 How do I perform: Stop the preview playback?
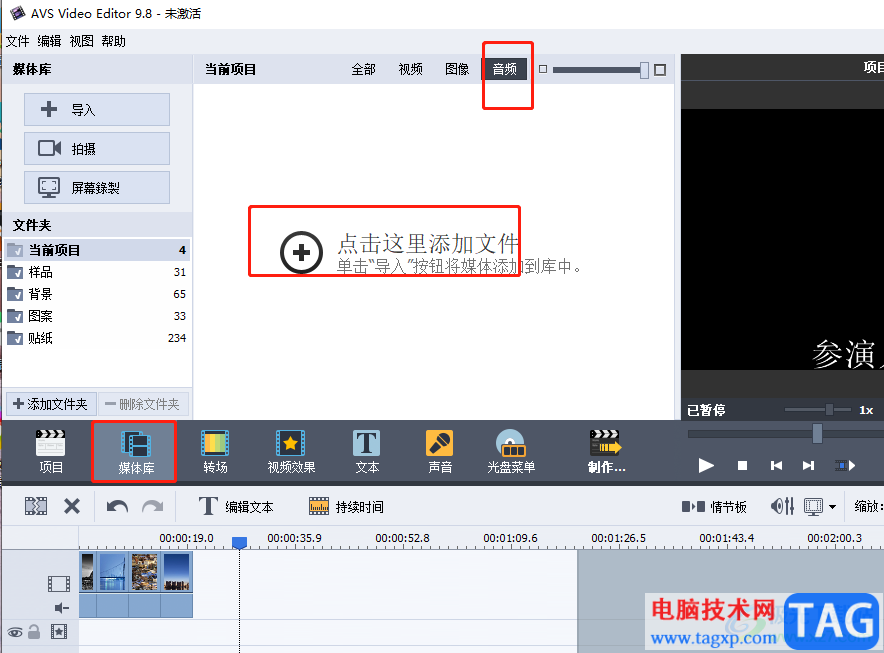click(x=742, y=465)
